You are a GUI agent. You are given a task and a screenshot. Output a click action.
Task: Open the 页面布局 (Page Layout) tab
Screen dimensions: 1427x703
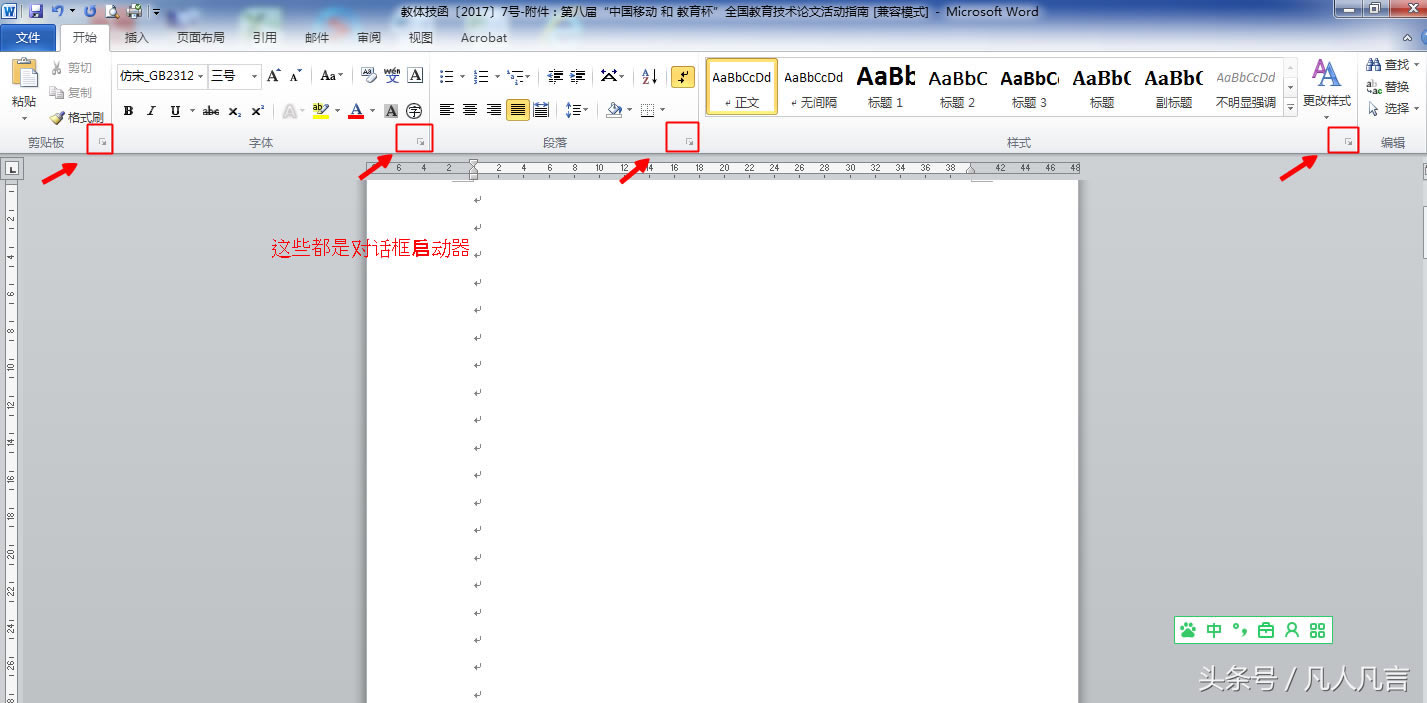[x=200, y=38]
